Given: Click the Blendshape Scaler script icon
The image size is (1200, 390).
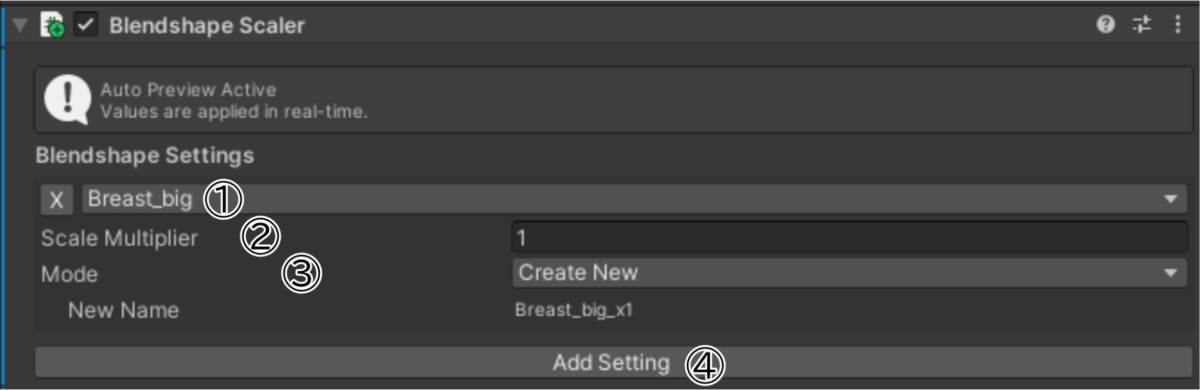Looking at the screenshot, I should (52, 26).
